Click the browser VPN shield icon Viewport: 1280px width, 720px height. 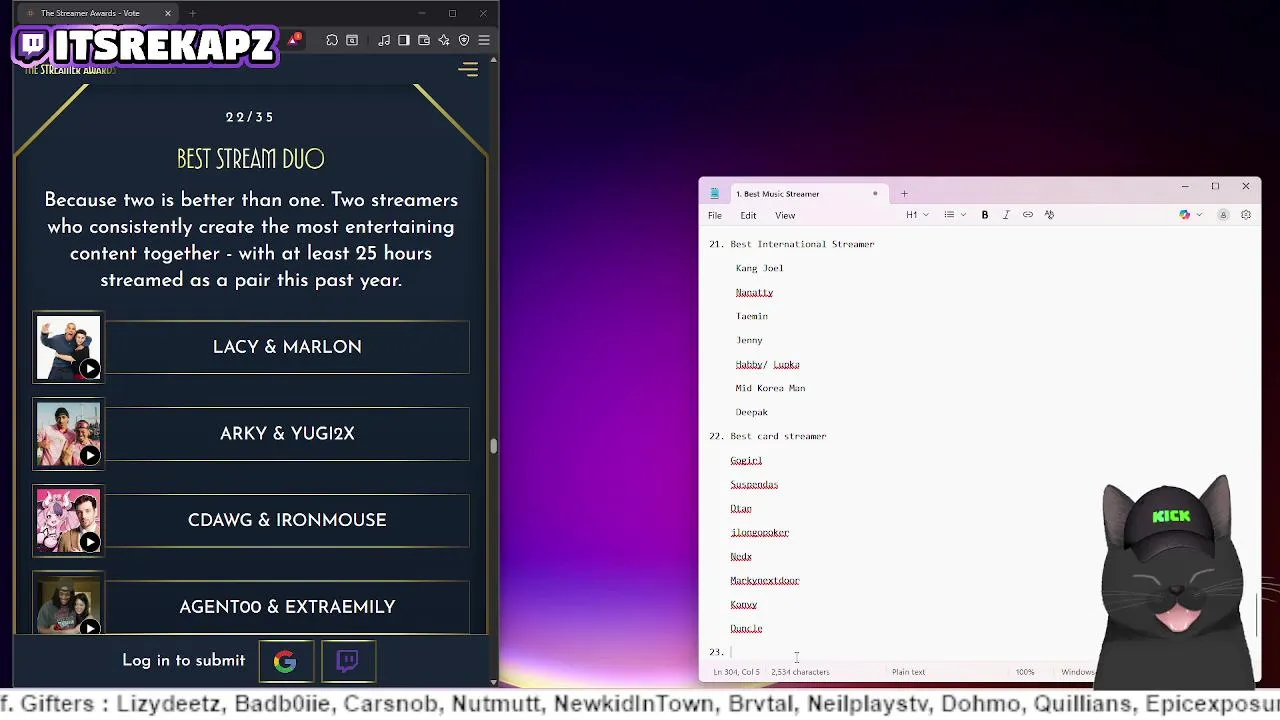(x=464, y=40)
